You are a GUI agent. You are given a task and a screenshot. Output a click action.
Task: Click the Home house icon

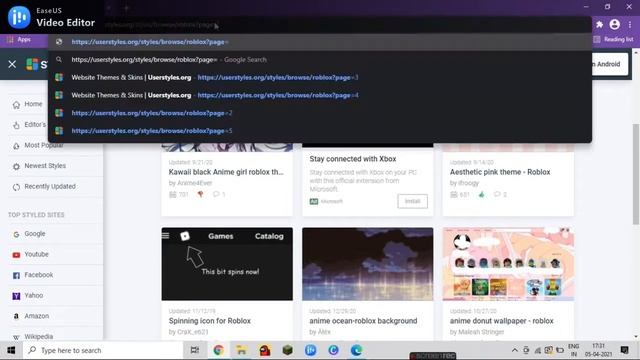click(16, 105)
